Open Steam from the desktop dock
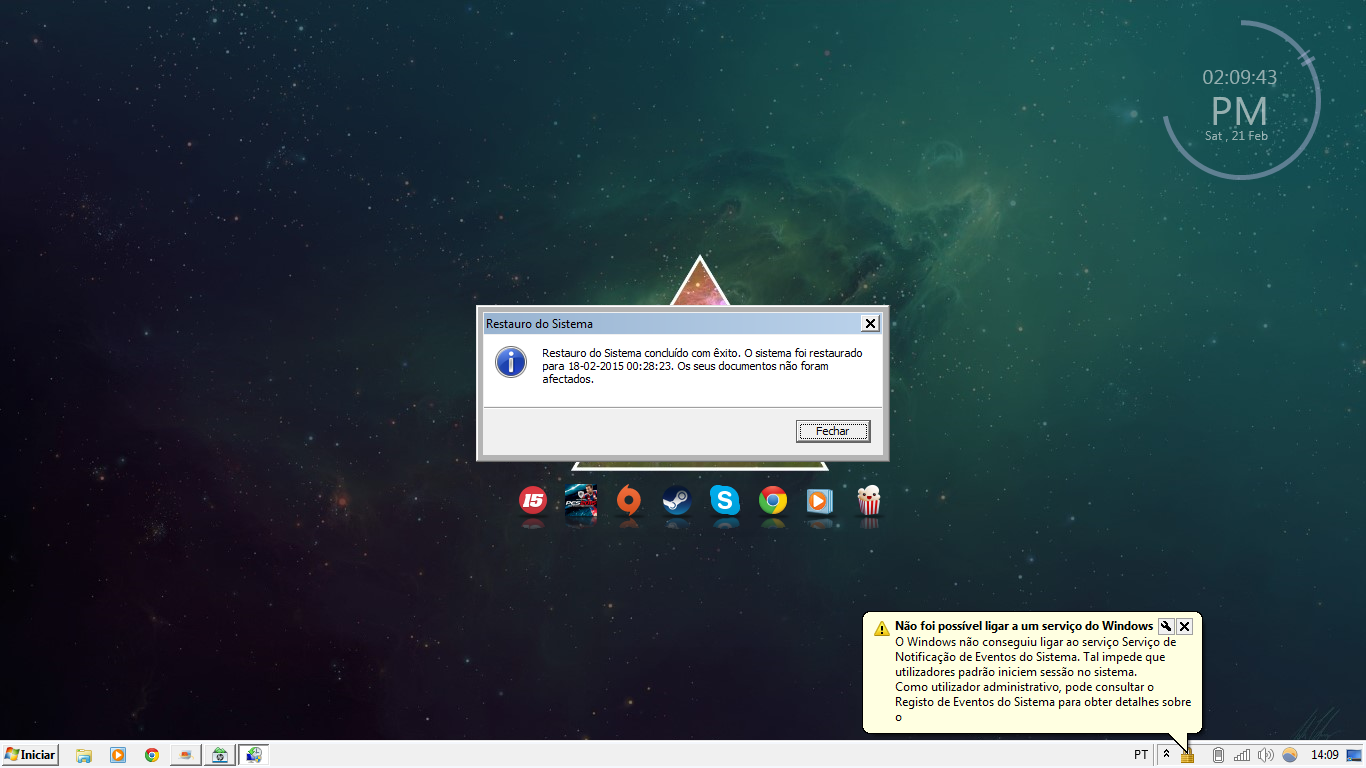This screenshot has width=1366, height=768. click(677, 500)
